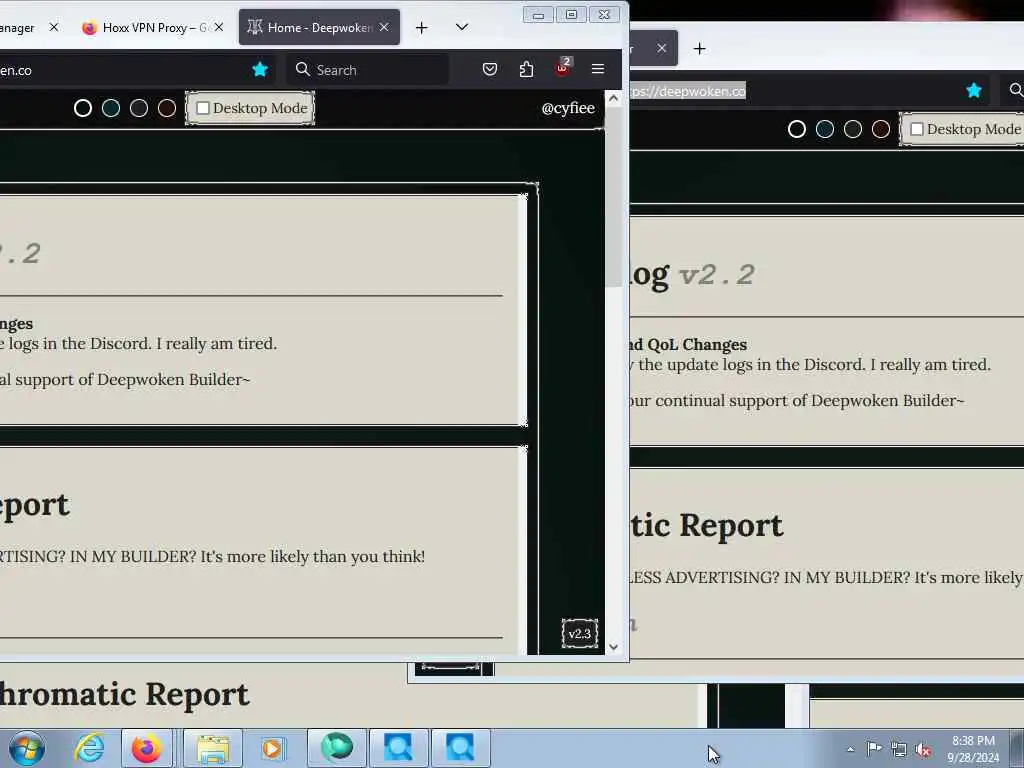Select the brown theme circle in right window
The width and height of the screenshot is (1024, 768).
881,129
